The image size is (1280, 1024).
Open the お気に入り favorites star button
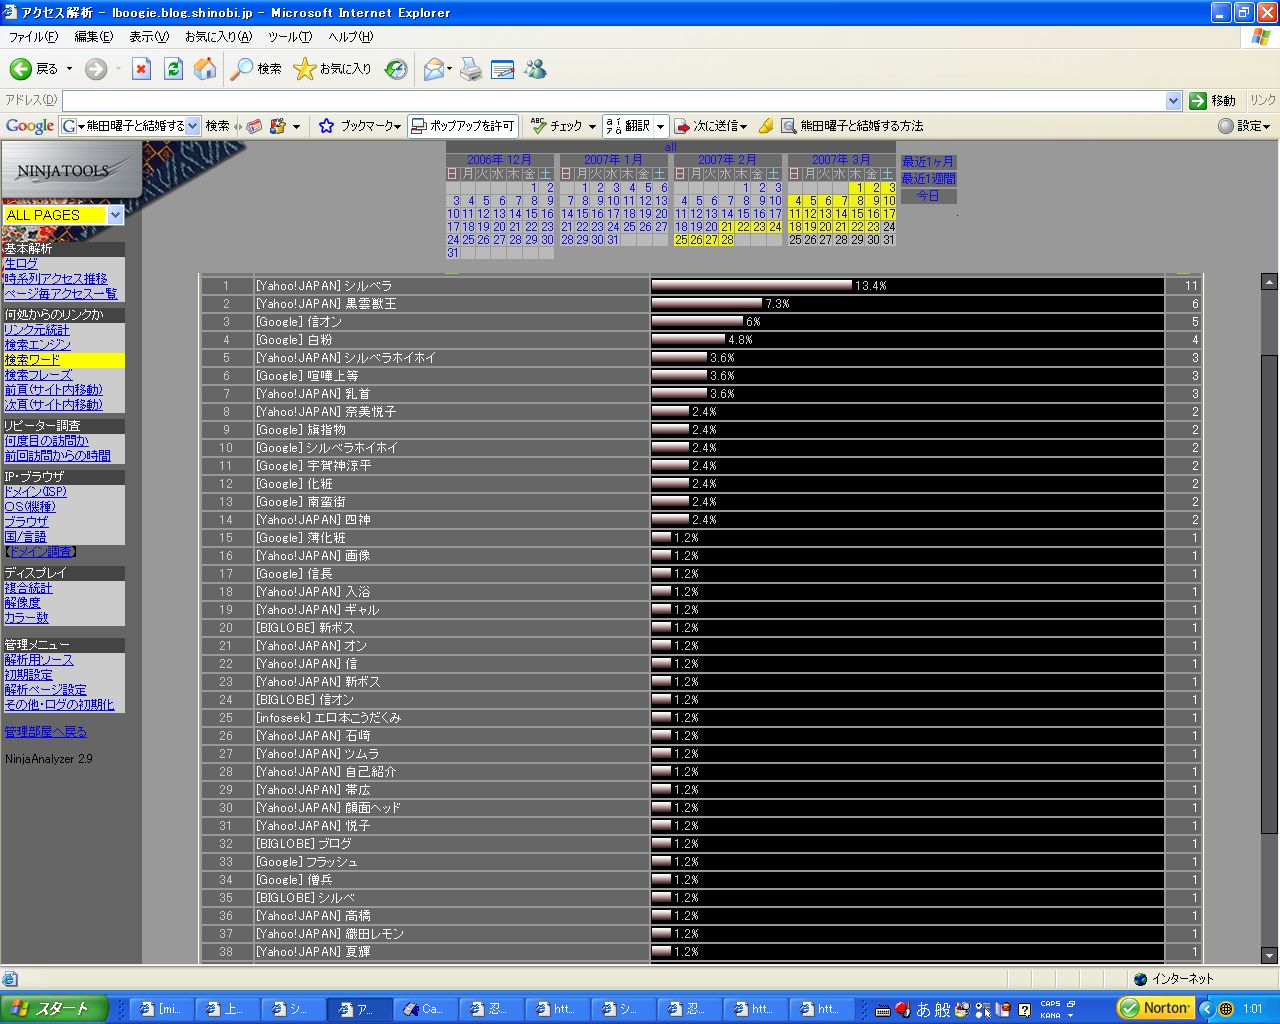[332, 69]
